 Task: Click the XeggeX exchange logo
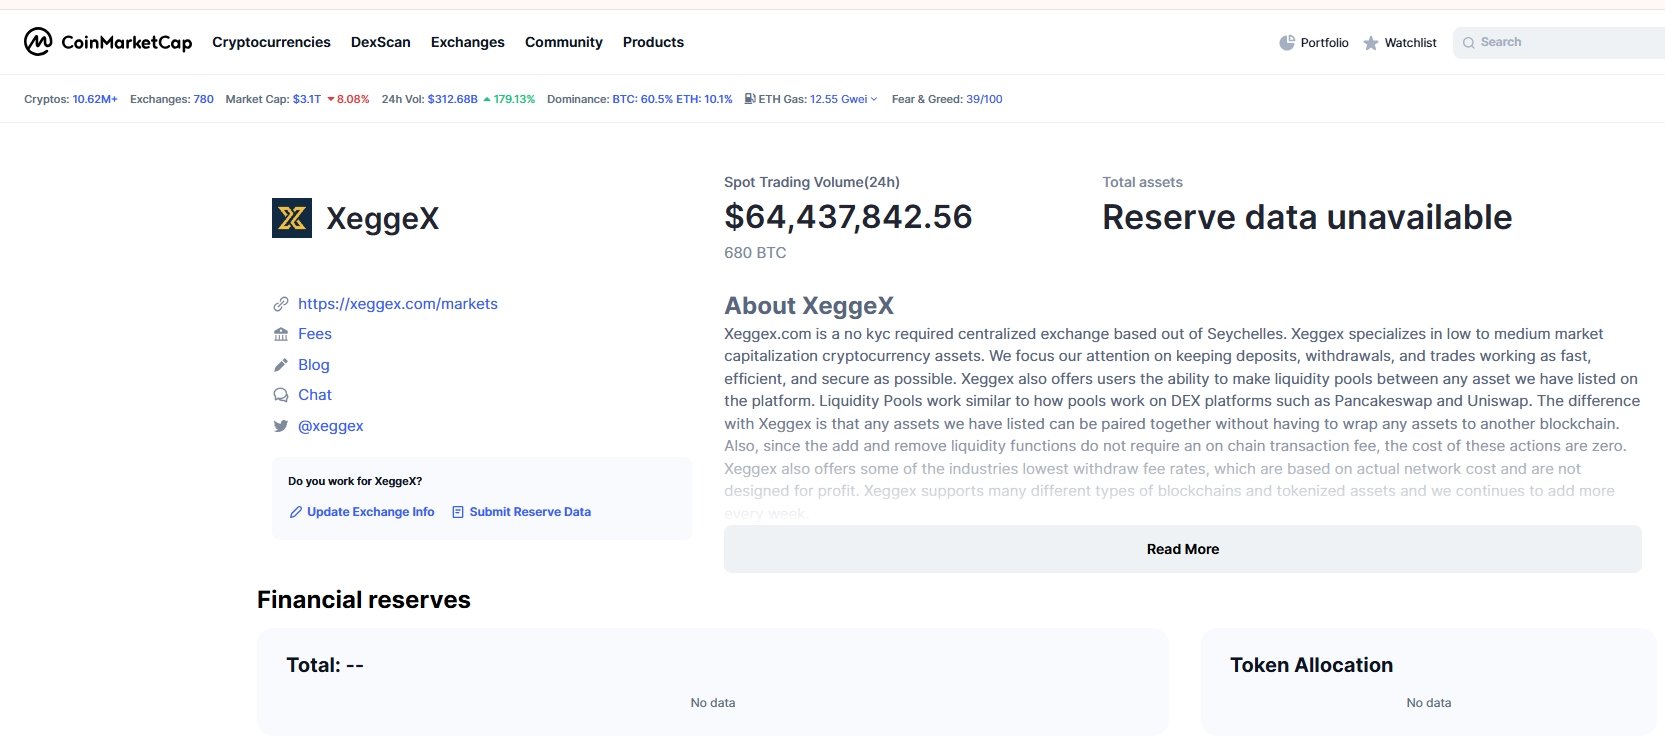[x=292, y=218]
